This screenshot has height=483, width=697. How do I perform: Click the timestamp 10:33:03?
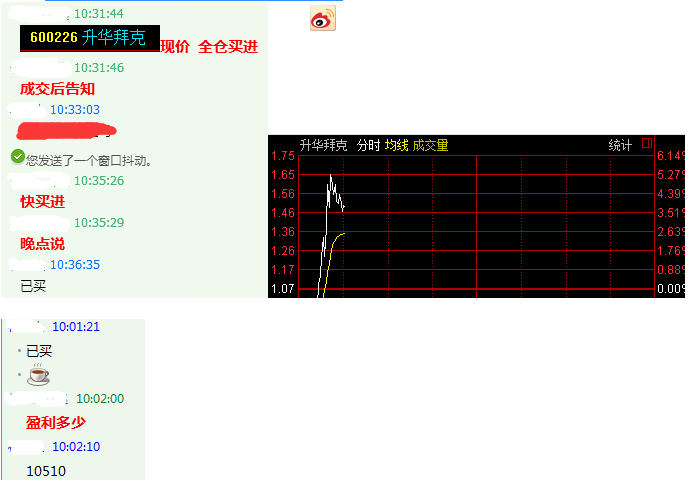75,110
